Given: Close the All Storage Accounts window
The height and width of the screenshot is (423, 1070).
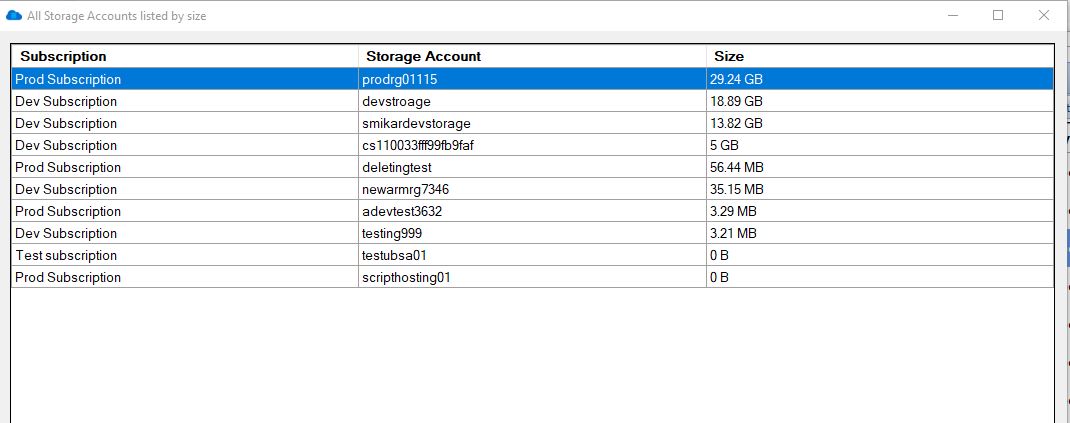Looking at the screenshot, I should [x=1043, y=15].
